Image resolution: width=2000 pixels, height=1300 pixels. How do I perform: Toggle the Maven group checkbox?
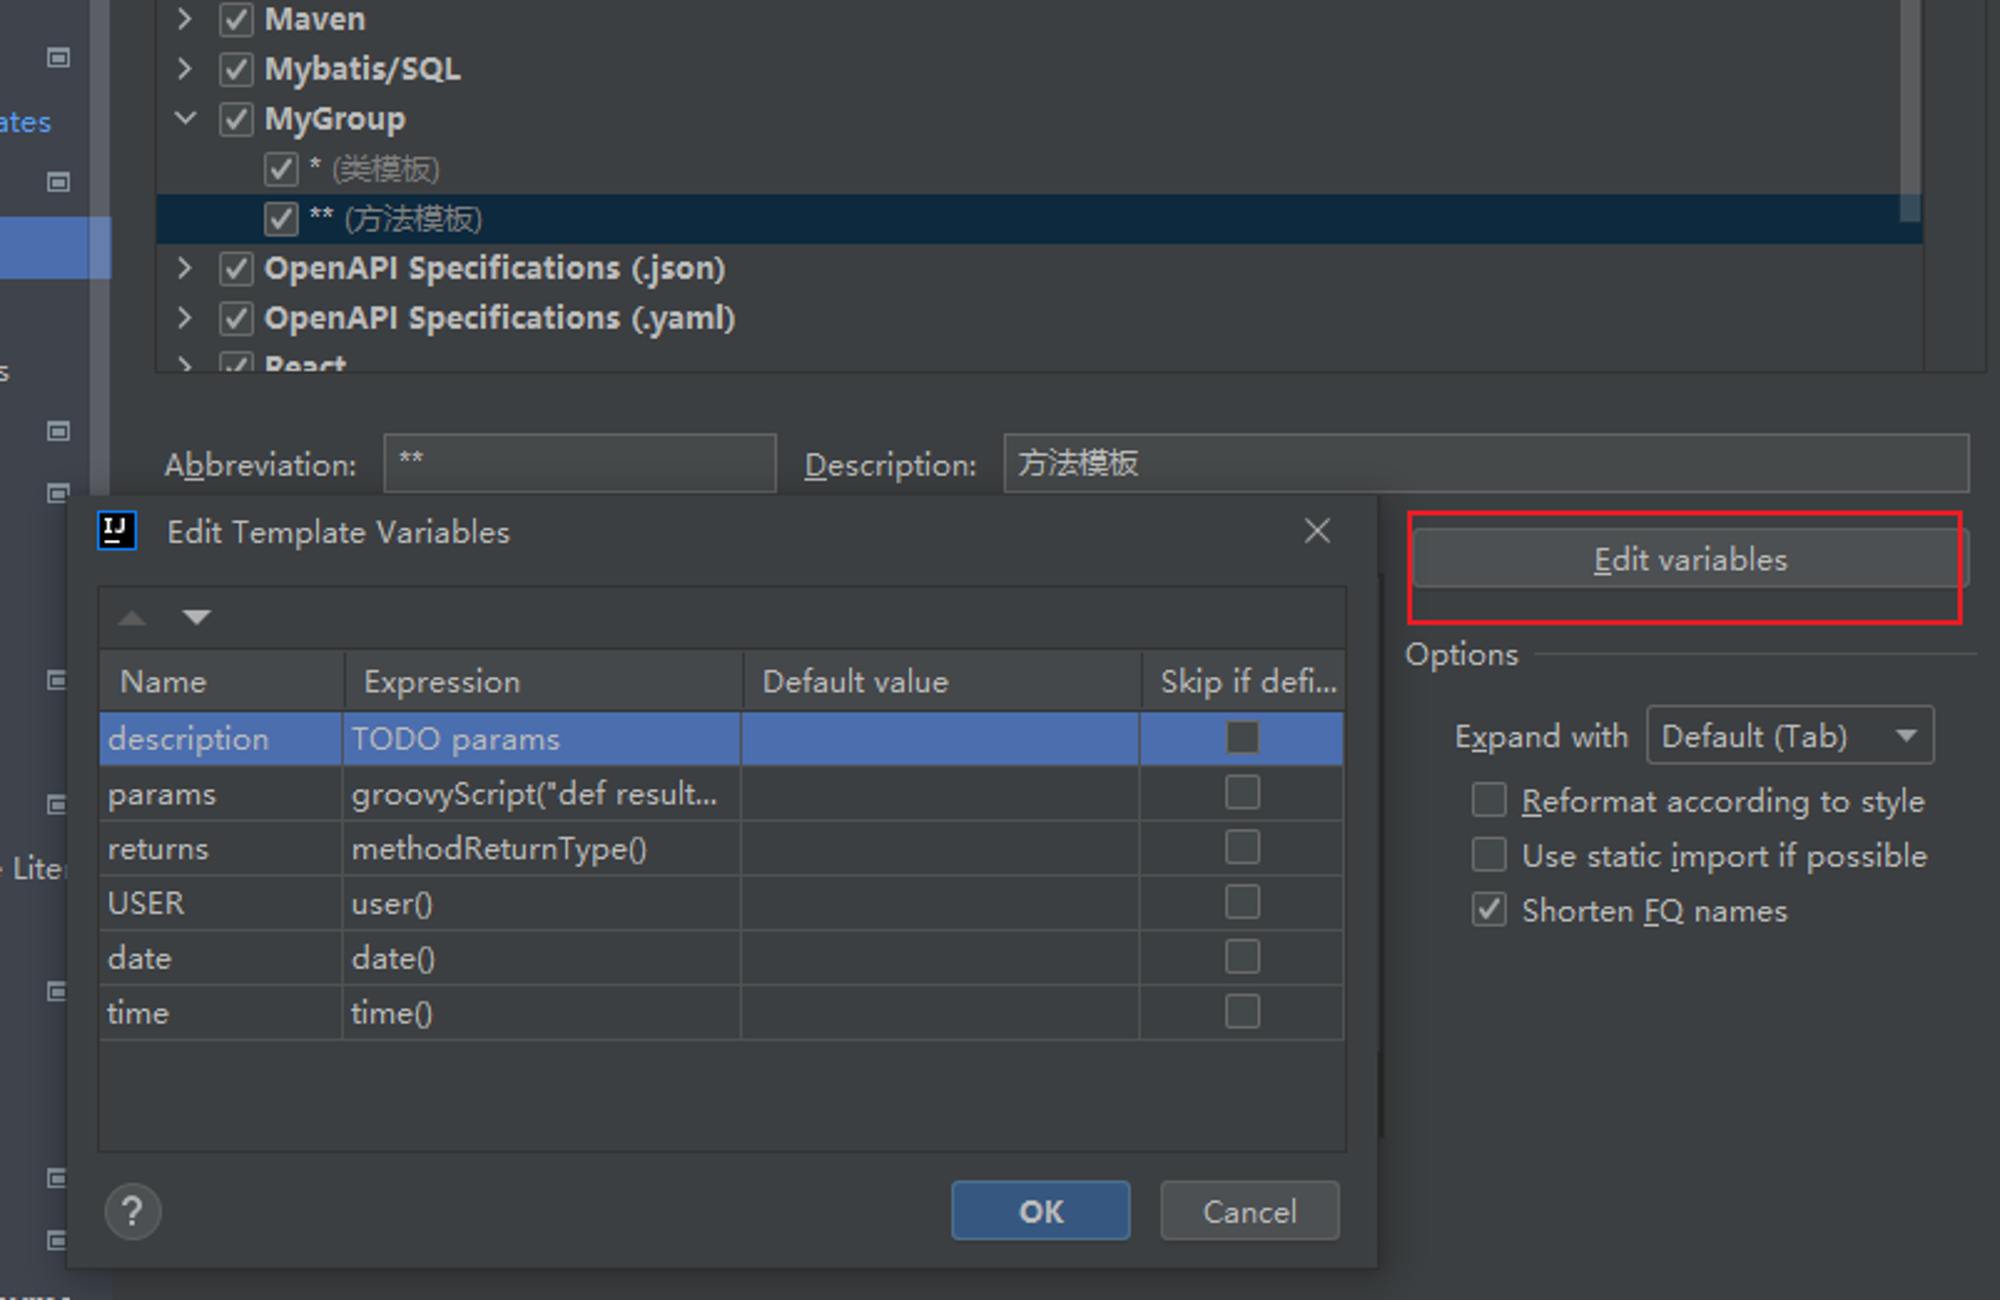point(236,19)
